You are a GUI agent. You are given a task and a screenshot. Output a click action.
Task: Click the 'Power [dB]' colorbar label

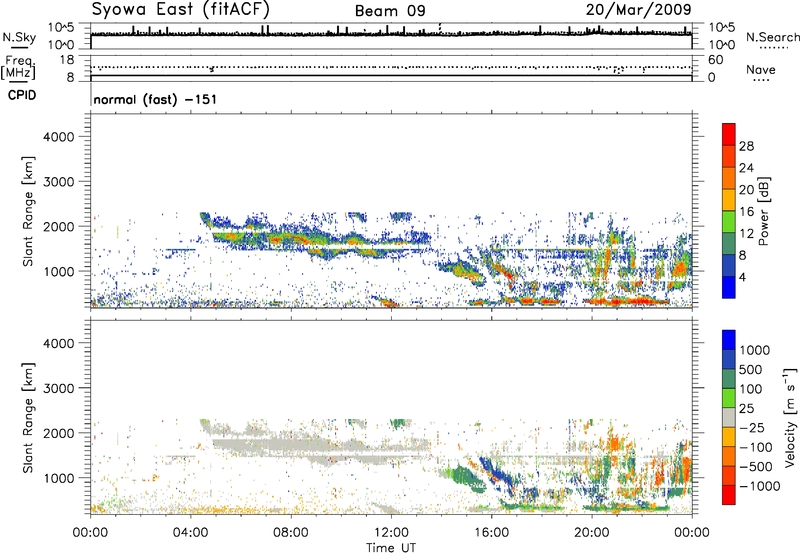763,211
